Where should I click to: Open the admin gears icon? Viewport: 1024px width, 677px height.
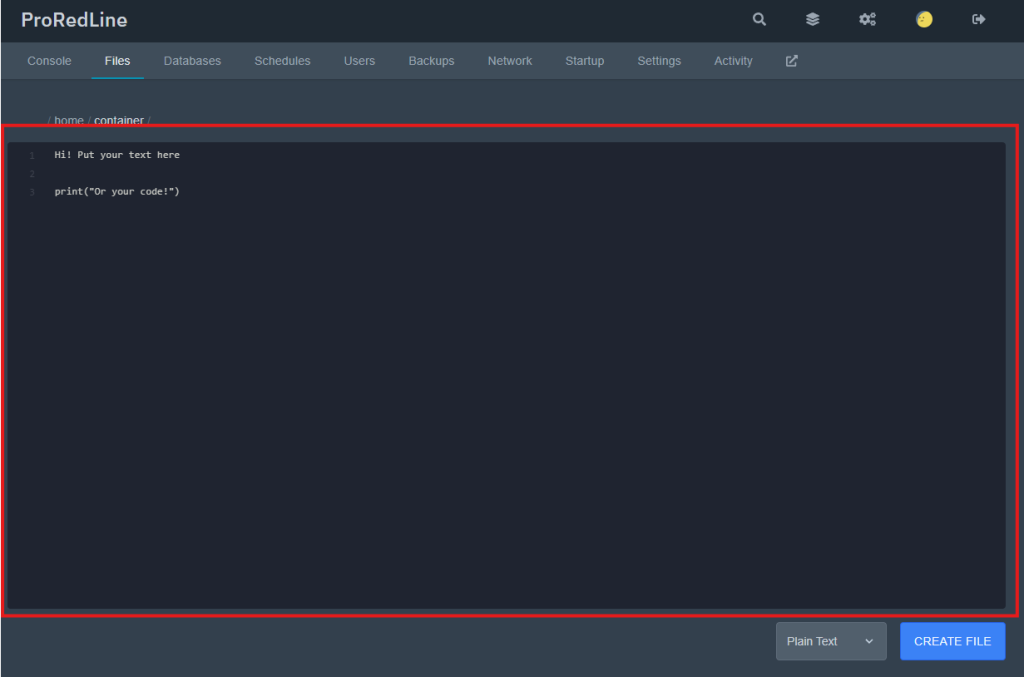point(867,20)
